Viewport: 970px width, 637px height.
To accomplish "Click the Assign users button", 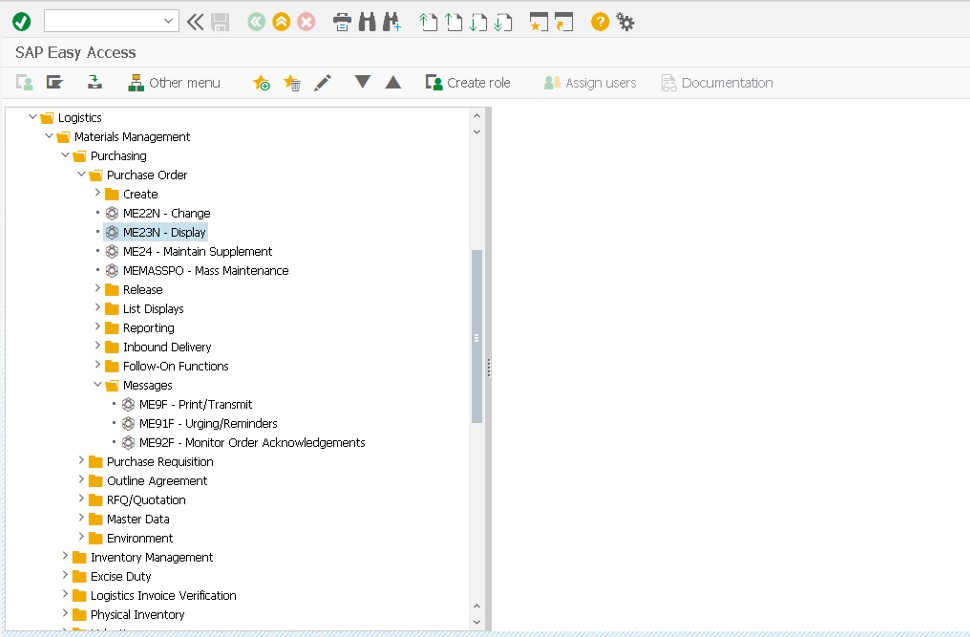I will tap(590, 83).
